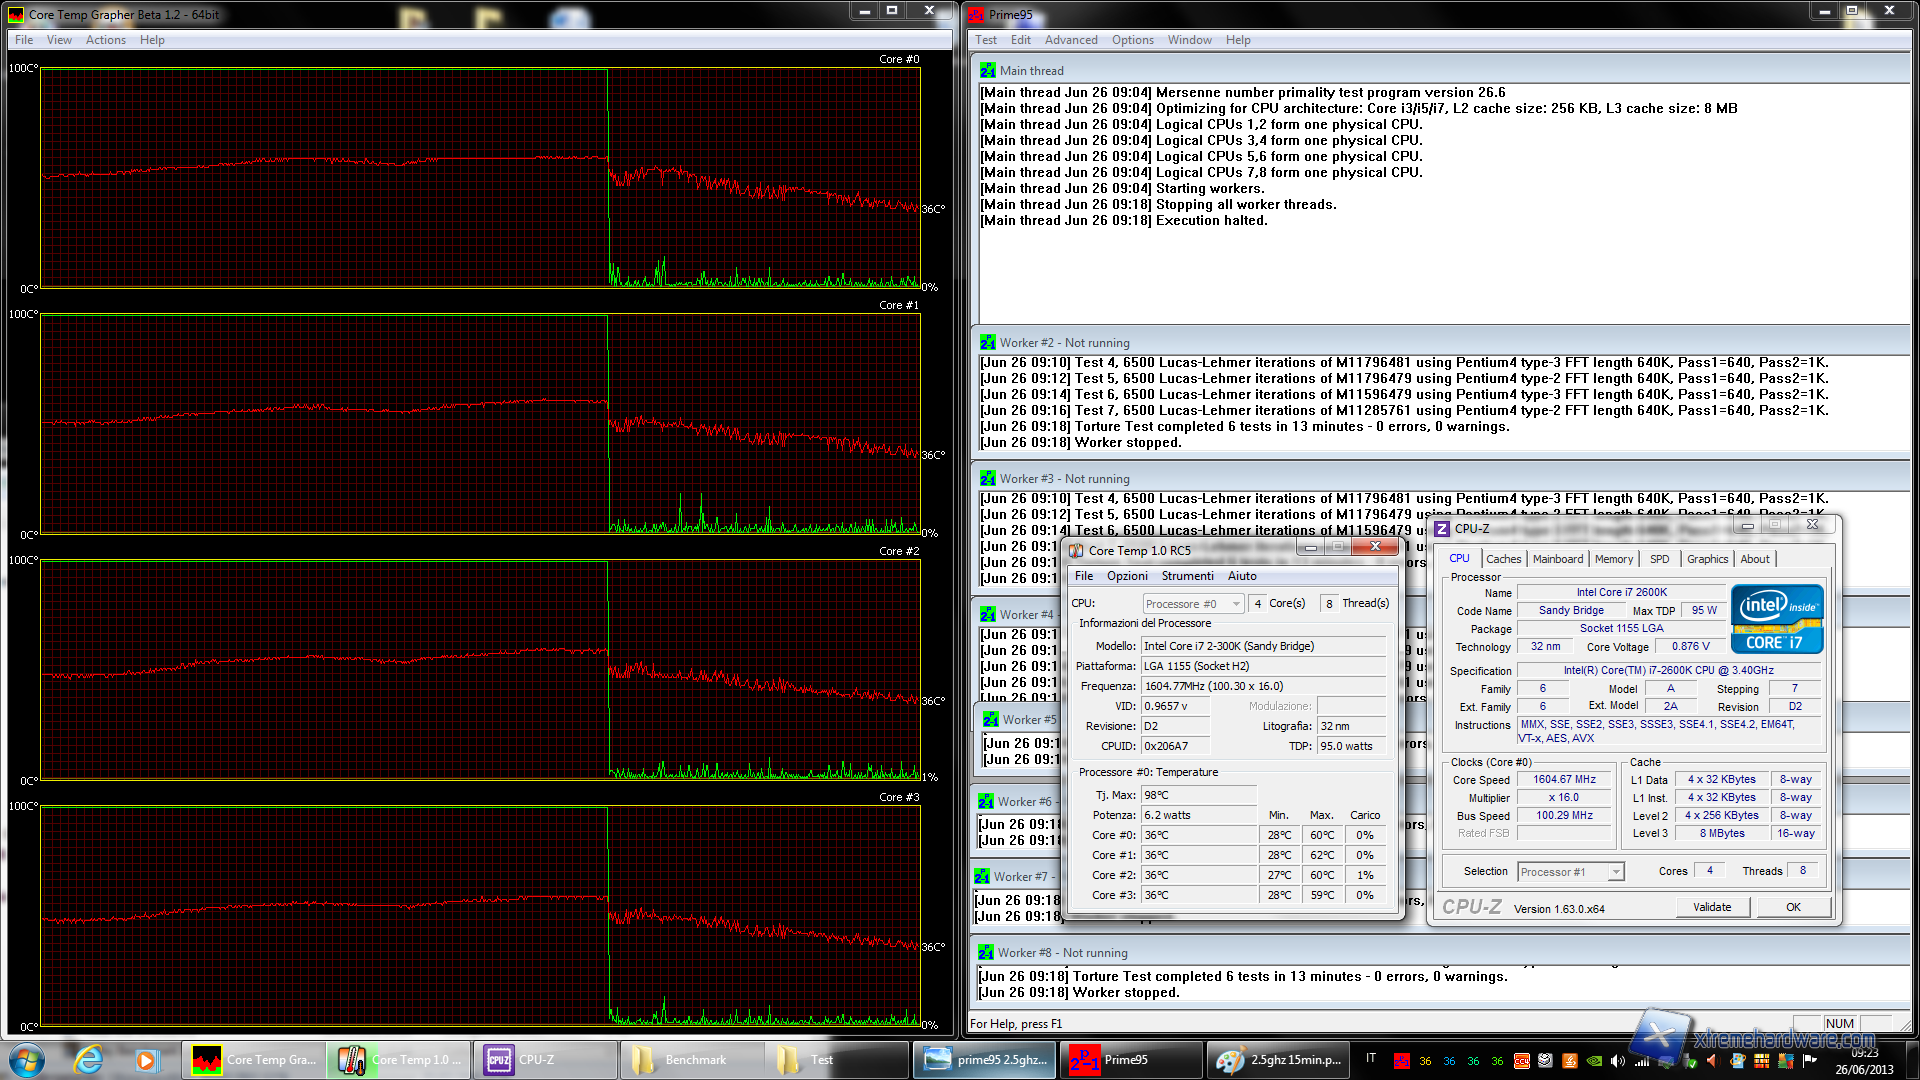The height and width of the screenshot is (1080, 1920).
Task: Switch to Memory tab in CPU-Z
Action: tap(1613, 559)
